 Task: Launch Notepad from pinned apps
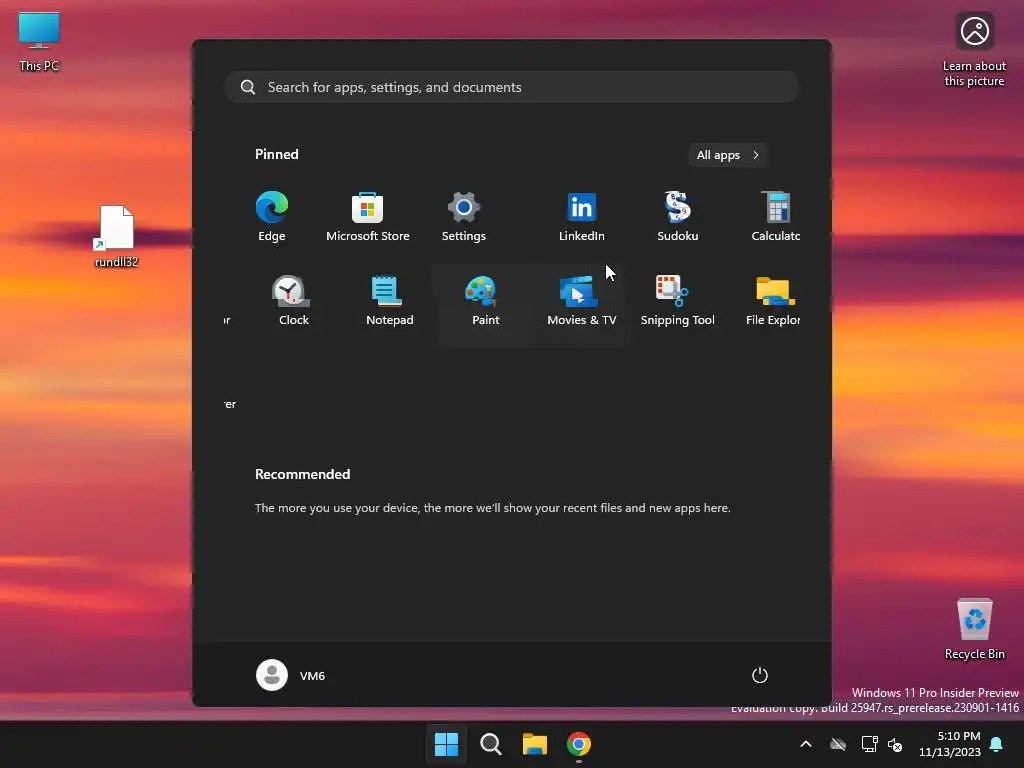pos(389,300)
